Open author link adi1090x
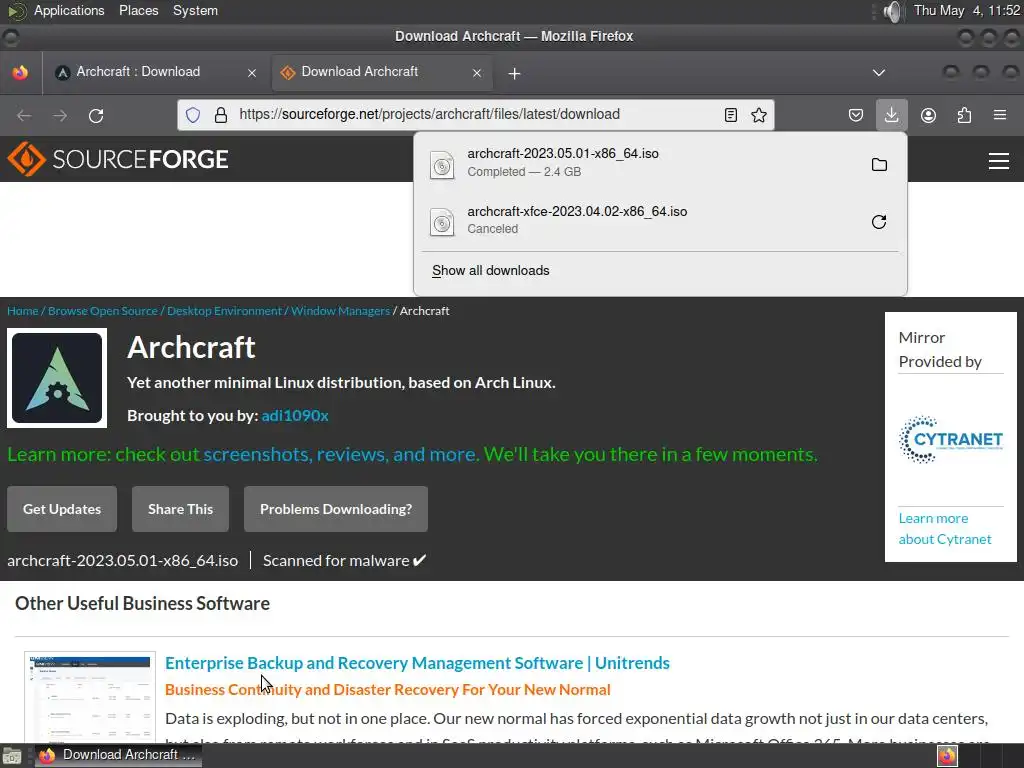The width and height of the screenshot is (1024, 768). 295,415
